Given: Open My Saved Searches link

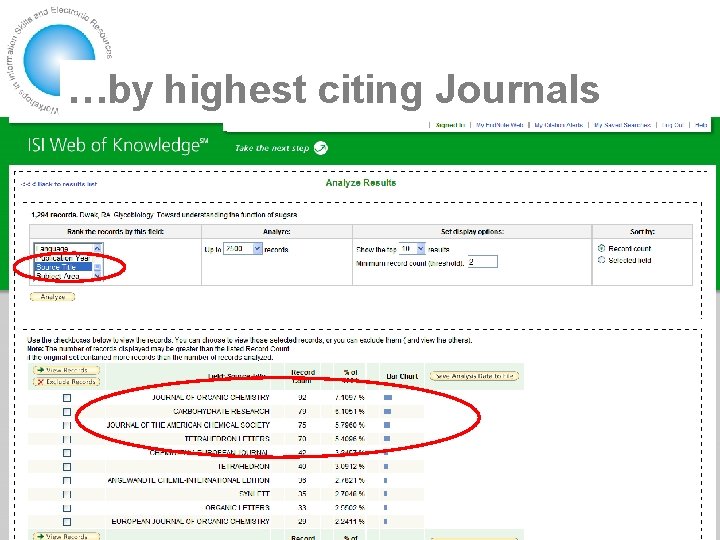Looking at the screenshot, I should tap(622, 125).
